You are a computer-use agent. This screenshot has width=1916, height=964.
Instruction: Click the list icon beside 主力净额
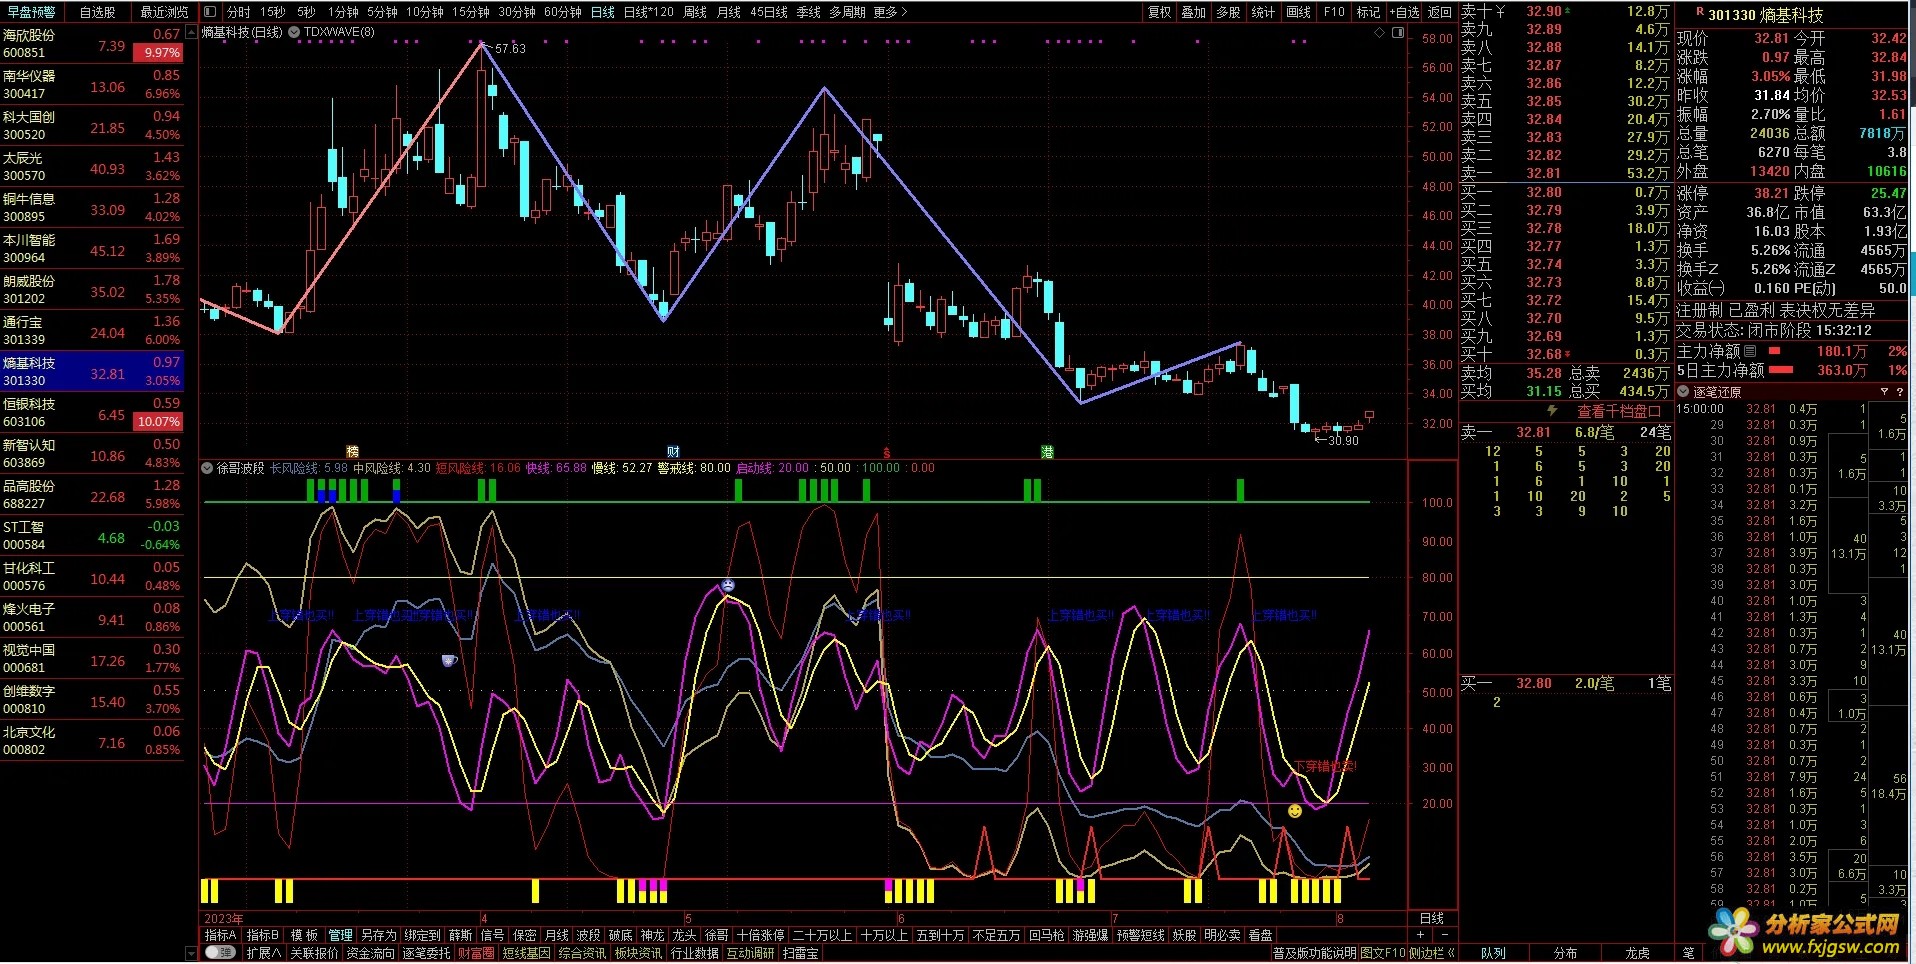coord(1750,351)
